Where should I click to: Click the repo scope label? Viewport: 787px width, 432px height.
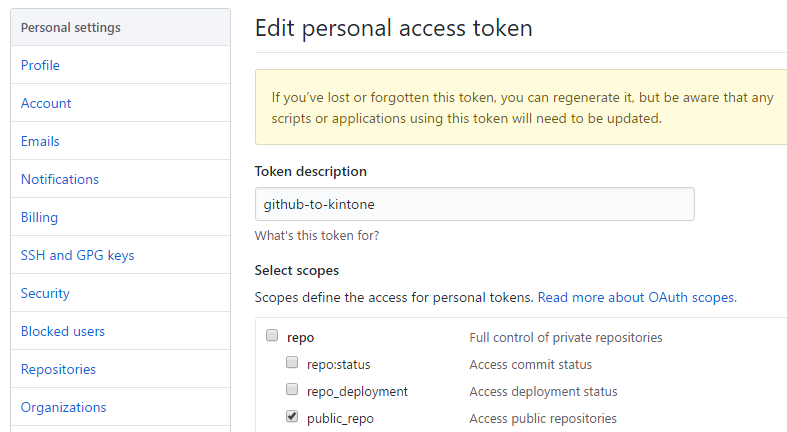(300, 338)
